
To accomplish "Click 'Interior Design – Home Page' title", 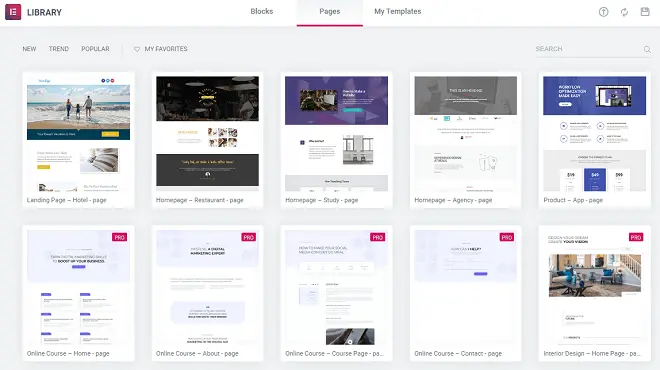I will coord(592,354).
